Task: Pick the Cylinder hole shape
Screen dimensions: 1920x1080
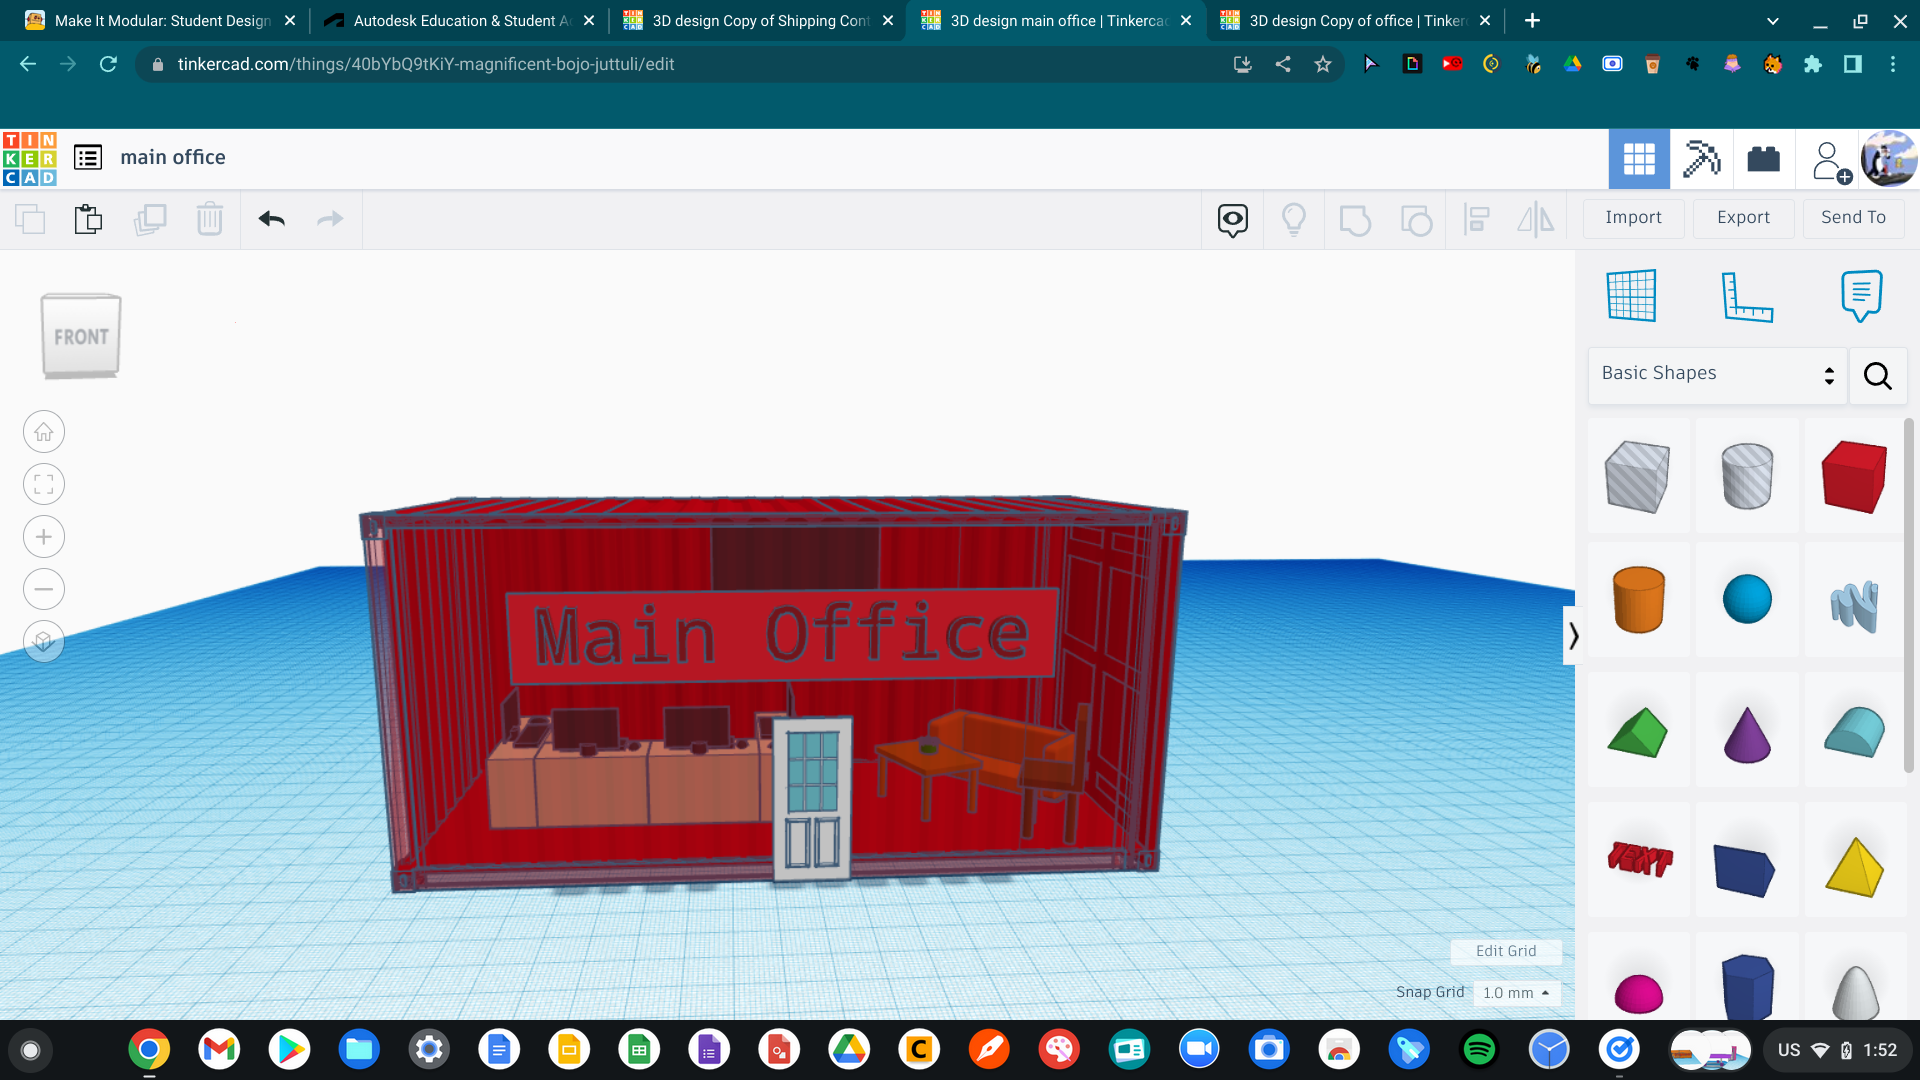Action: point(1747,476)
